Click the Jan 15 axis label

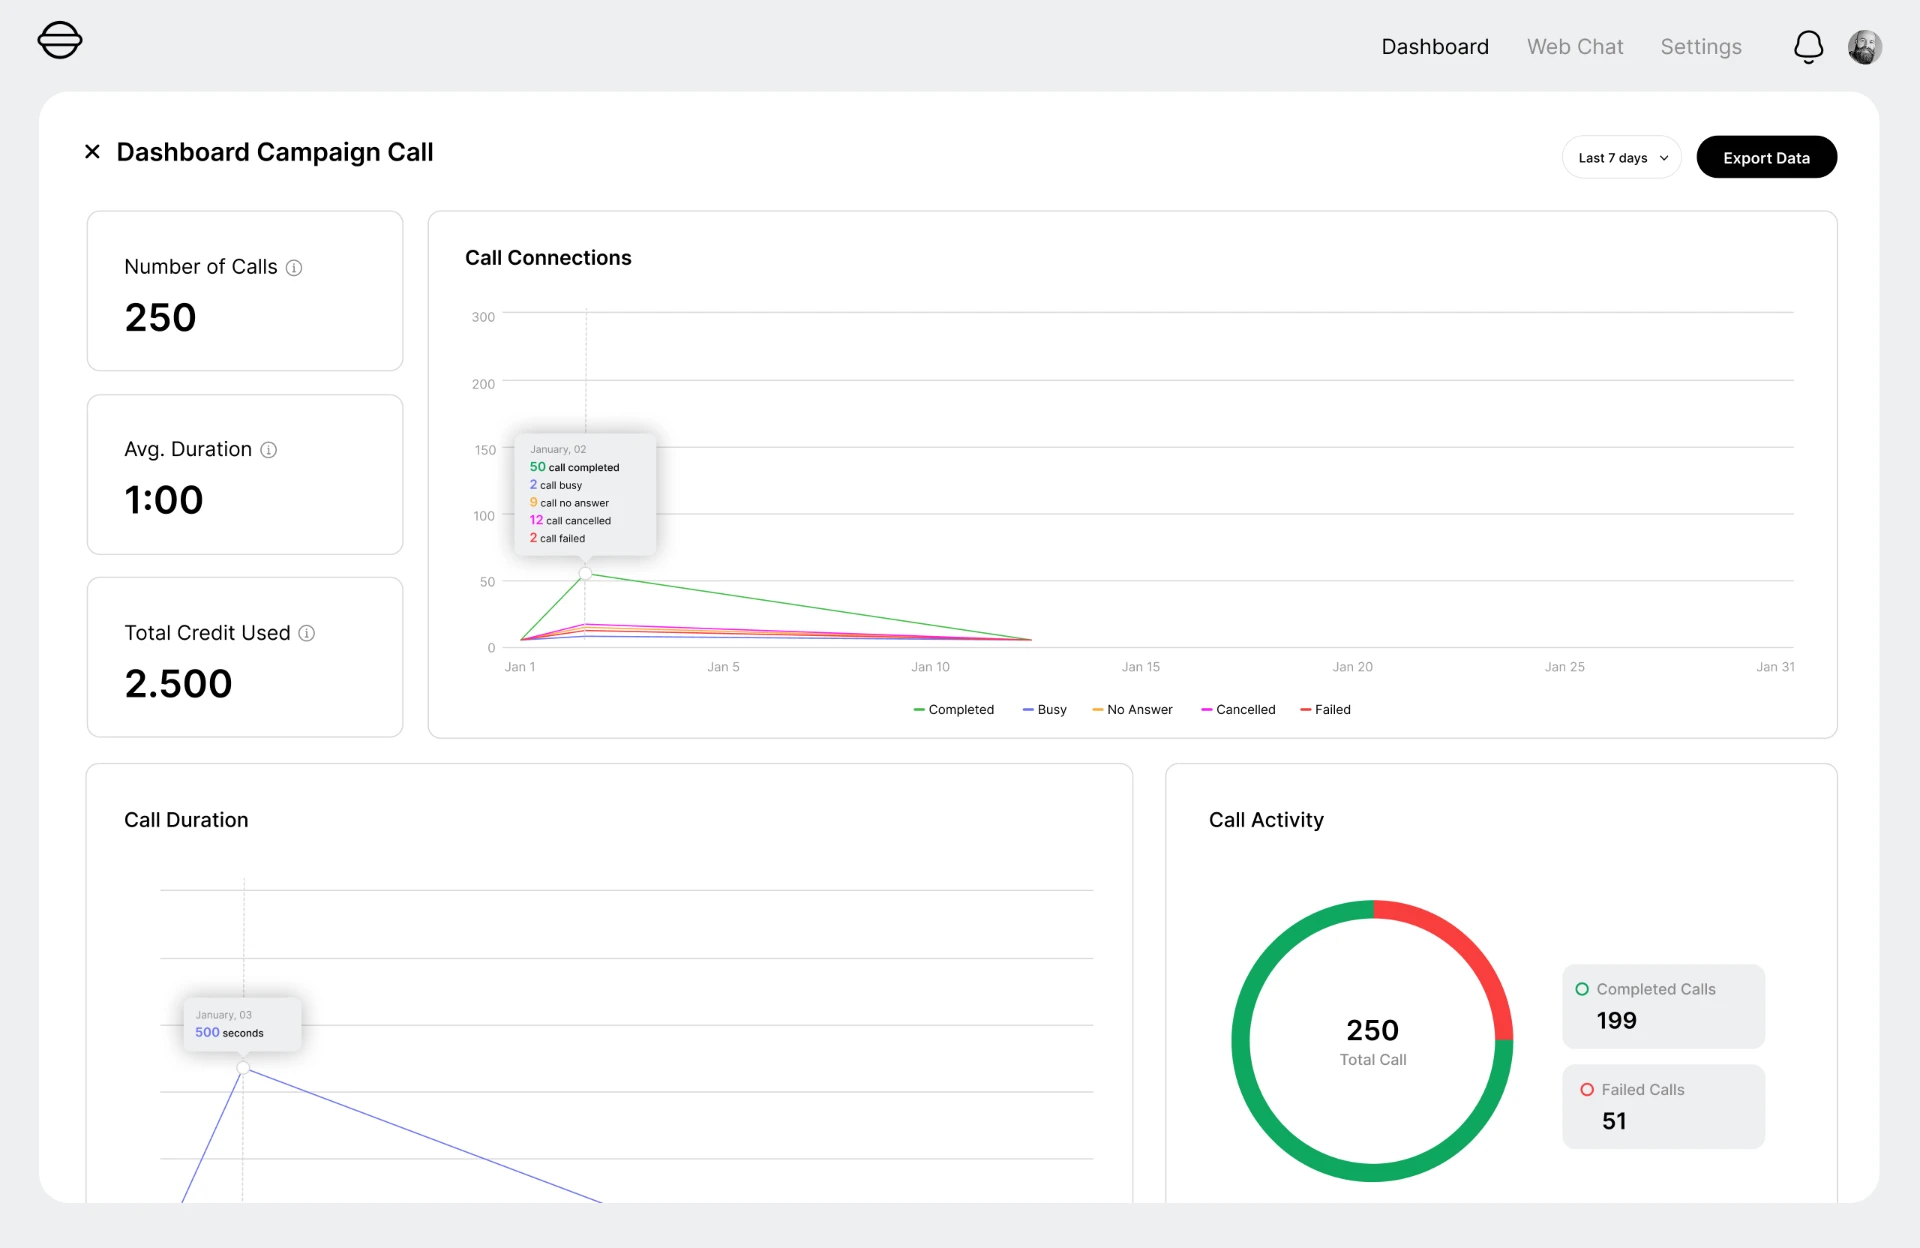[x=1141, y=667]
